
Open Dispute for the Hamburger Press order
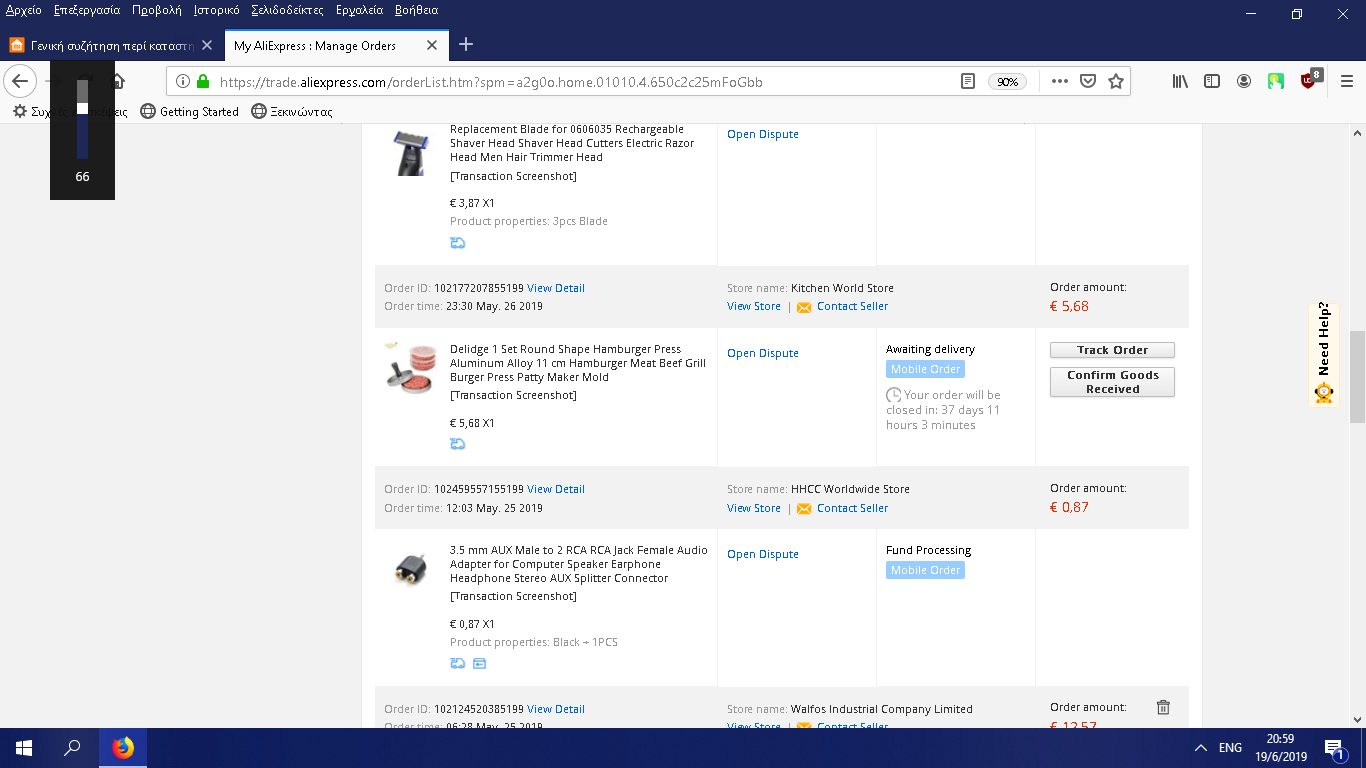pos(762,353)
